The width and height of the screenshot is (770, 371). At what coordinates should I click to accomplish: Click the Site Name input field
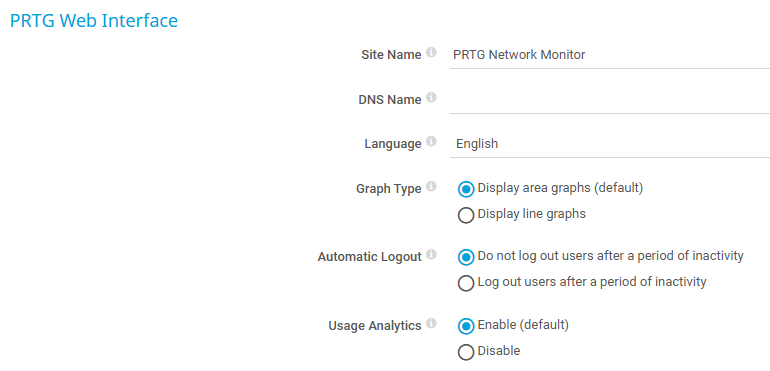[609, 55]
